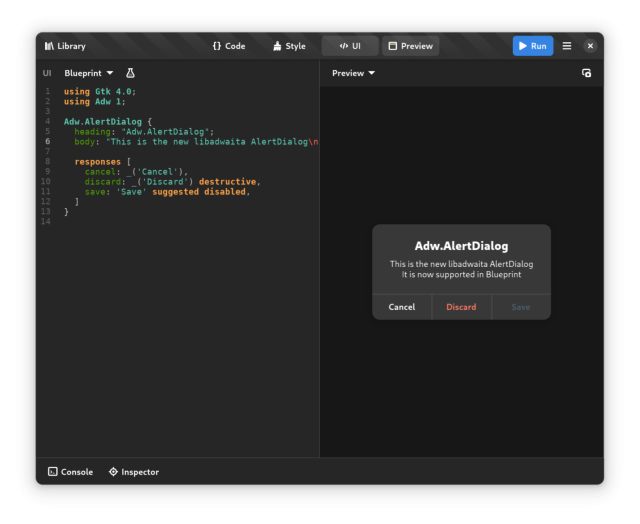
Task: Click the Adw.AlertDialog heading in preview
Action: (461, 246)
